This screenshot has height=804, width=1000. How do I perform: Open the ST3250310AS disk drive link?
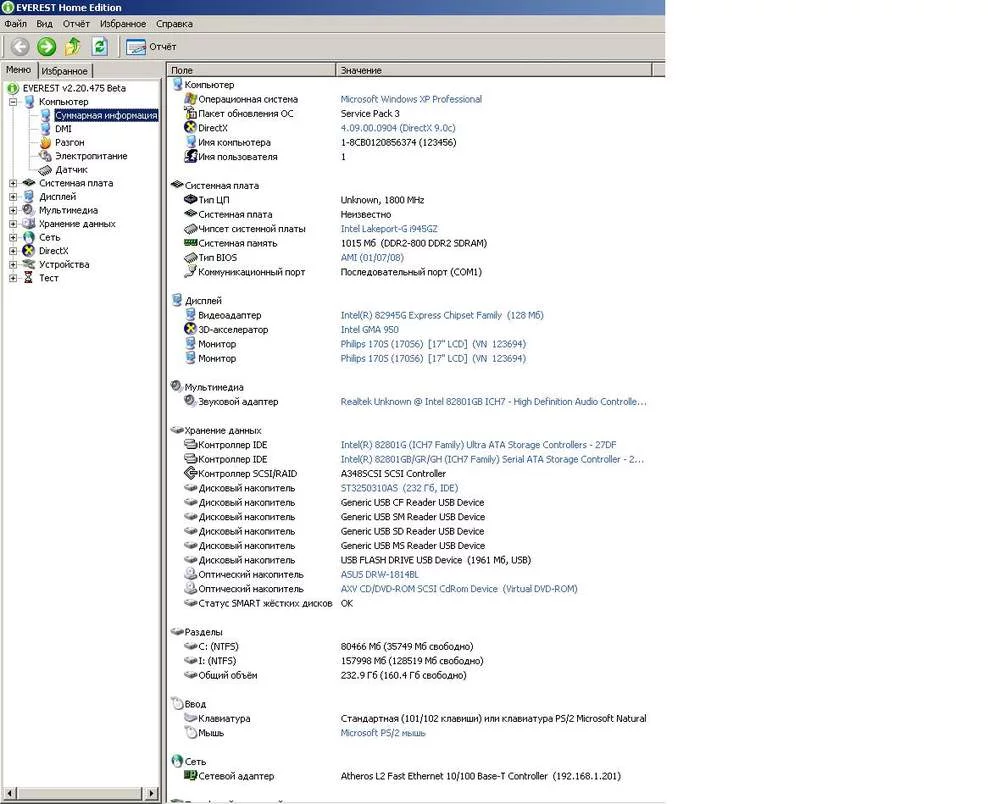pos(399,488)
